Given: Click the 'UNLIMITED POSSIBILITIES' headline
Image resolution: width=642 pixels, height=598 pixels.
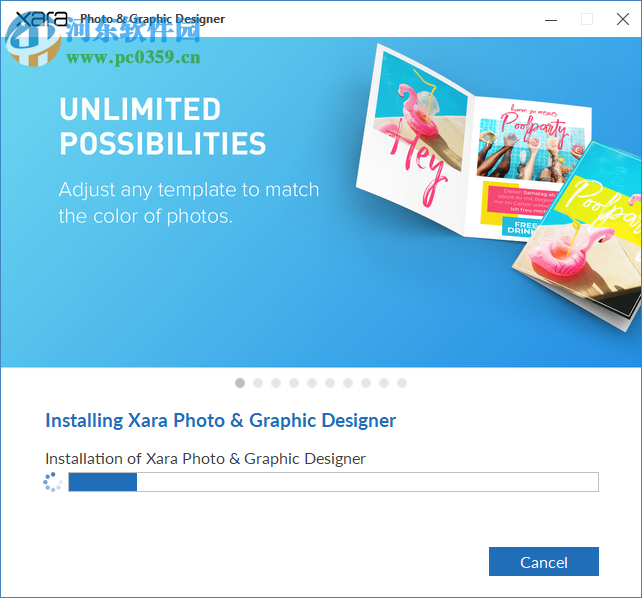Looking at the screenshot, I should 163,126.
